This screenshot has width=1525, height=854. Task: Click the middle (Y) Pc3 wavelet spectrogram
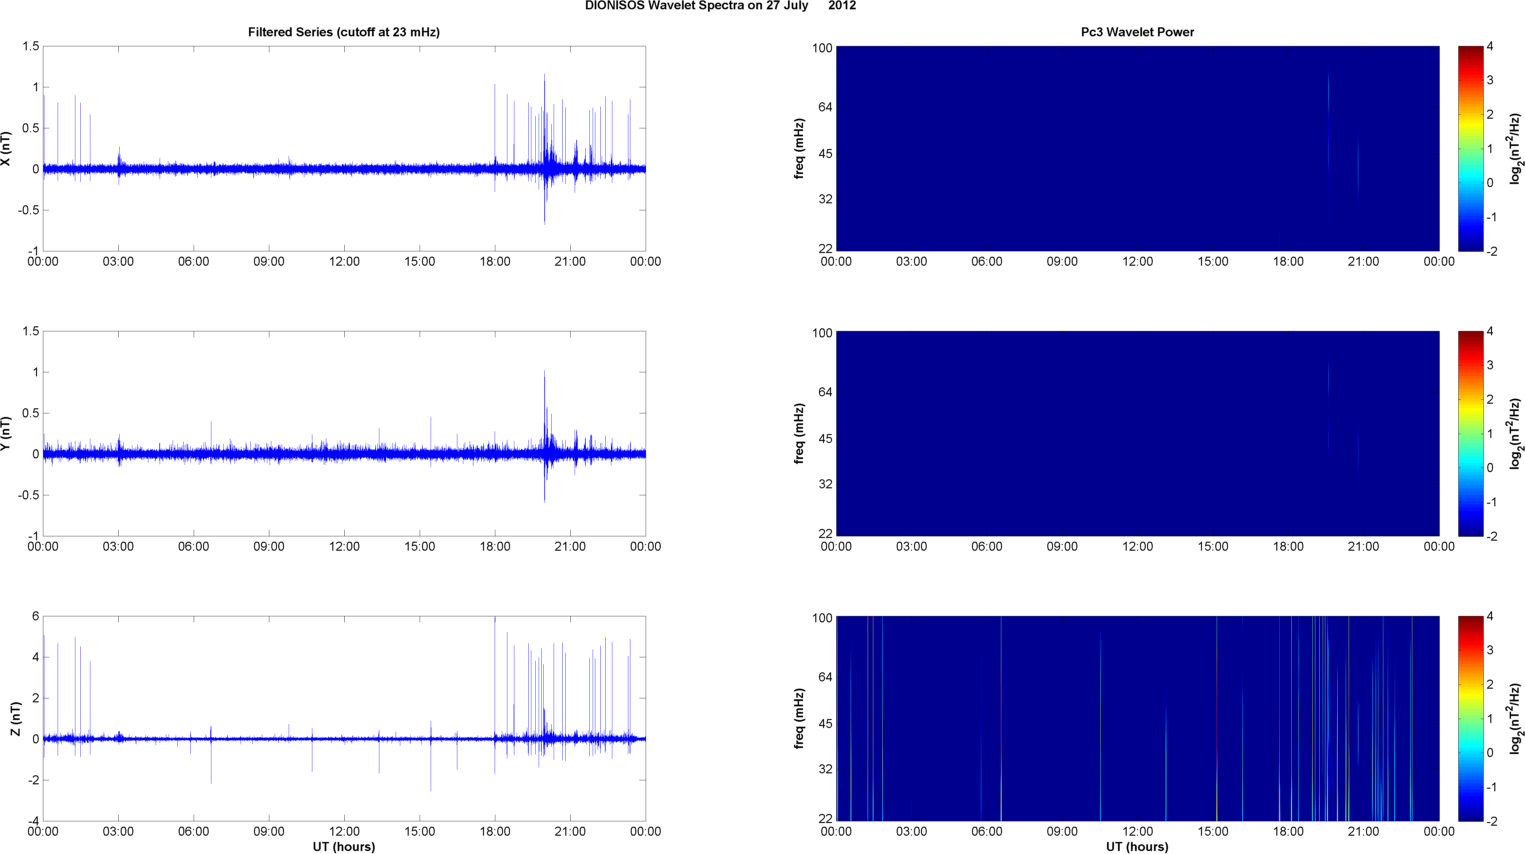click(1137, 434)
